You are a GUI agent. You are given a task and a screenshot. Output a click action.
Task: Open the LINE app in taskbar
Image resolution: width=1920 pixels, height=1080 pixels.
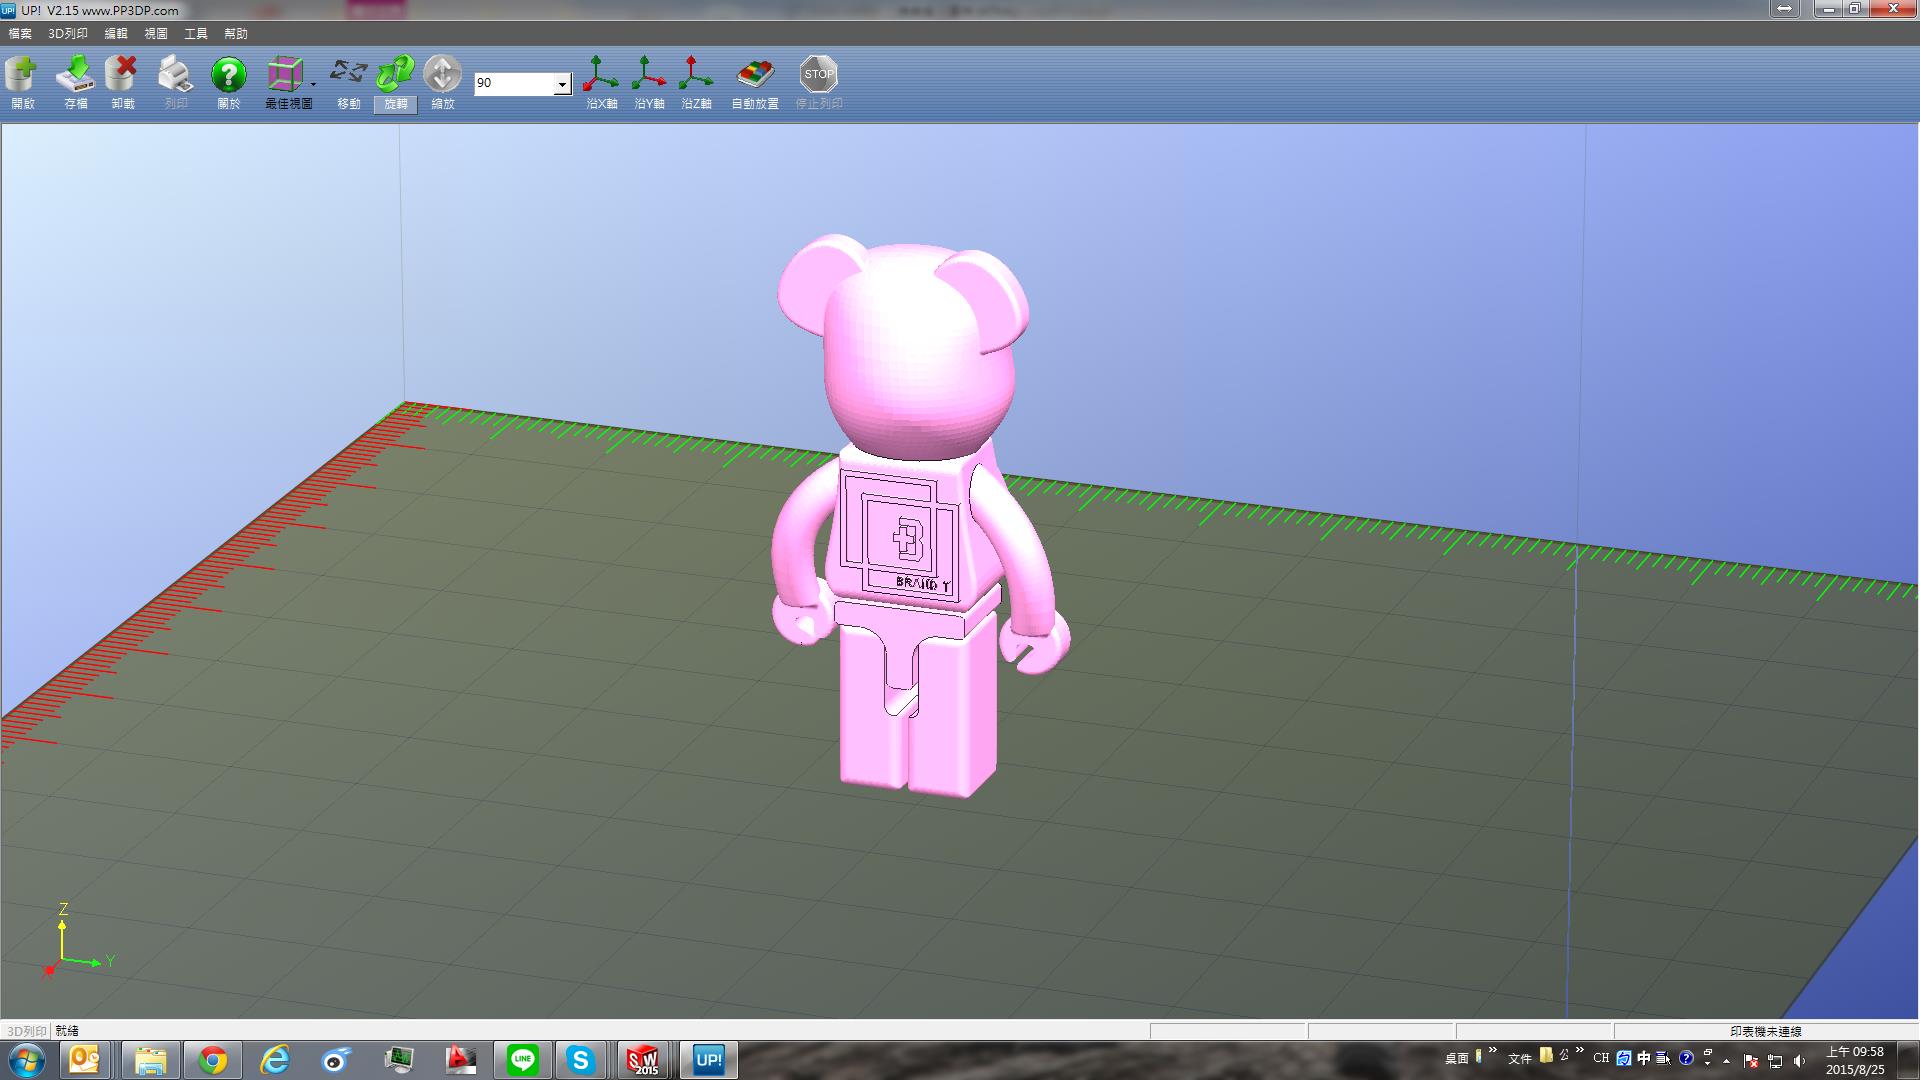tap(522, 1060)
